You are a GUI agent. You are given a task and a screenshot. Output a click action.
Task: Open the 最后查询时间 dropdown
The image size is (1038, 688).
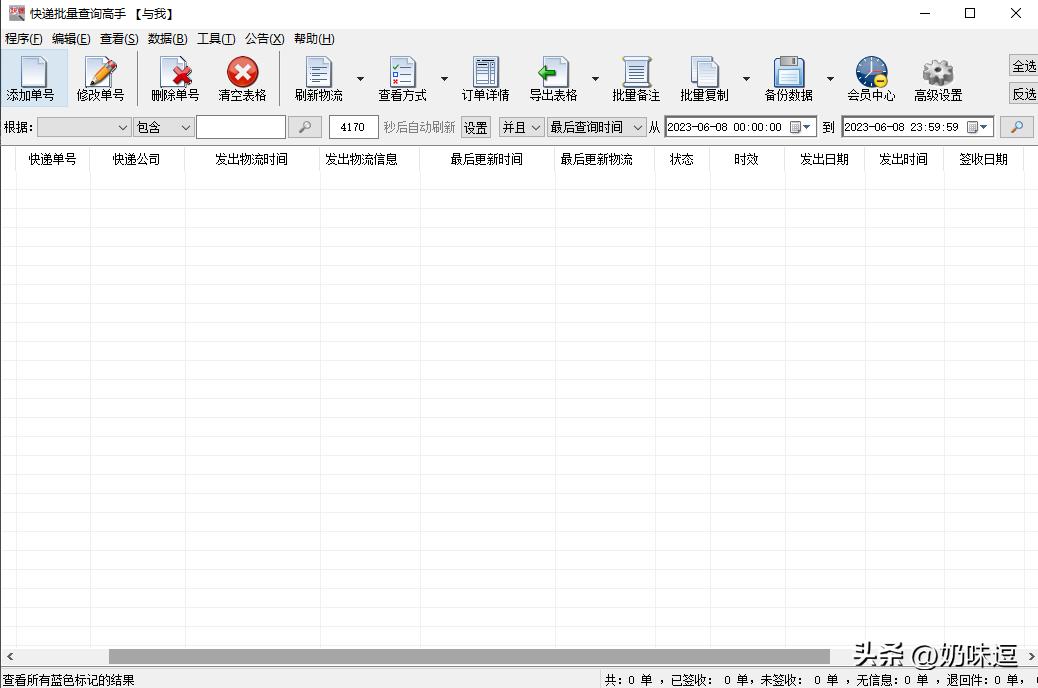tap(596, 127)
